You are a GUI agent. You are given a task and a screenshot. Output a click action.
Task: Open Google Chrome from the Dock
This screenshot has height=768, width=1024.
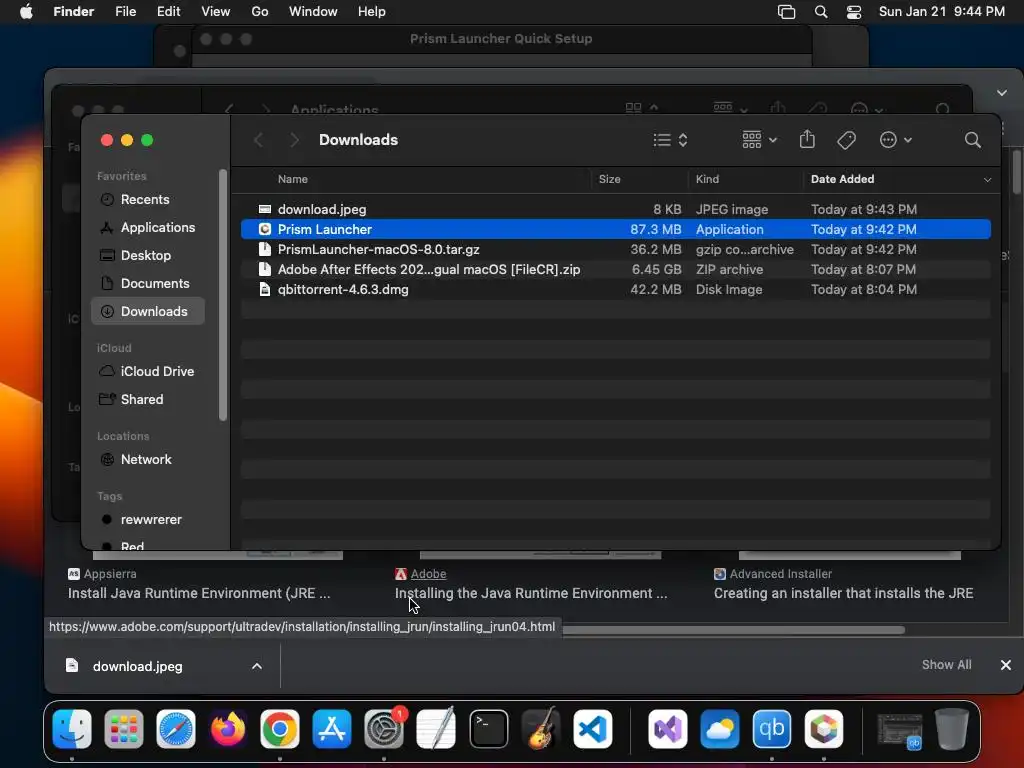[280, 729]
